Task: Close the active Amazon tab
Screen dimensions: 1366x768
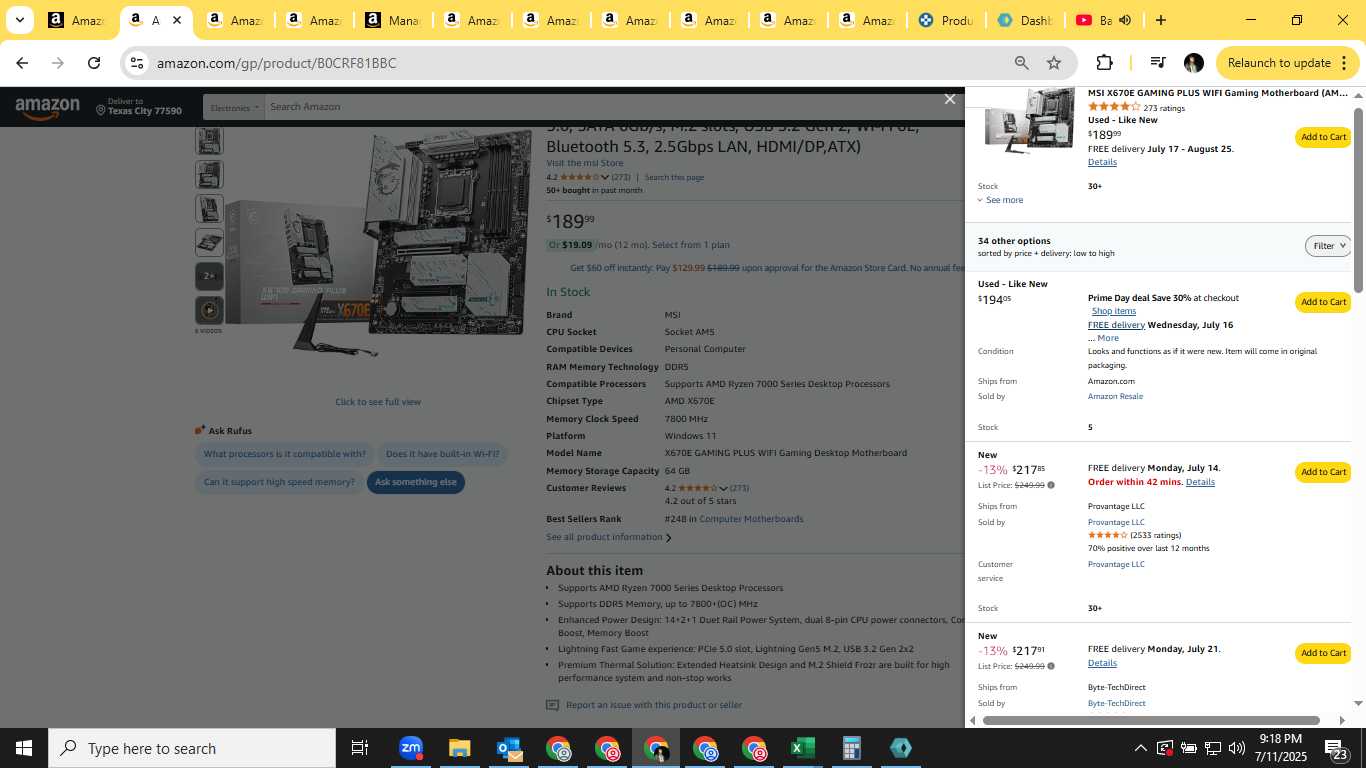Action: tap(177, 20)
